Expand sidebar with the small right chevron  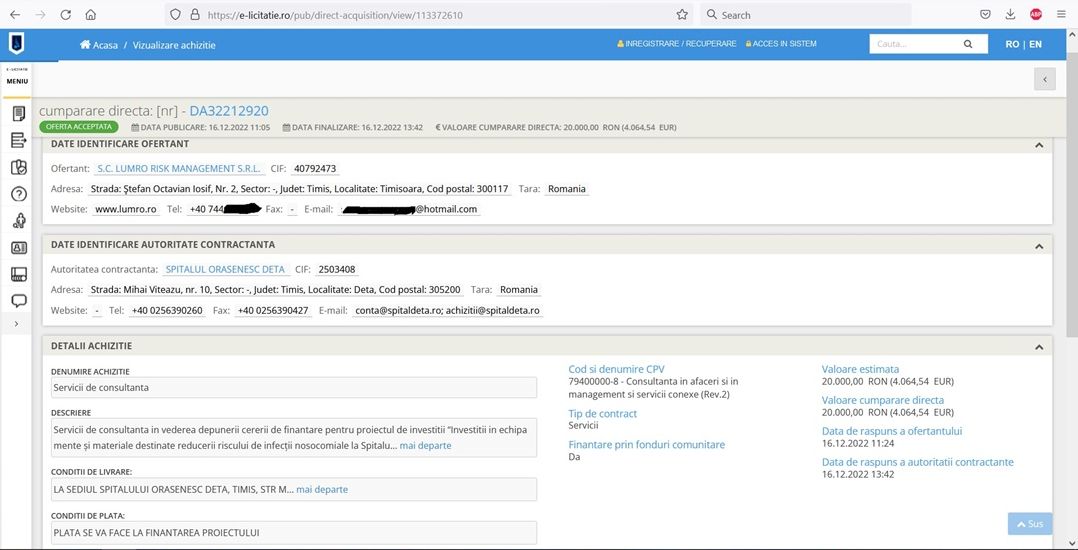[16, 324]
